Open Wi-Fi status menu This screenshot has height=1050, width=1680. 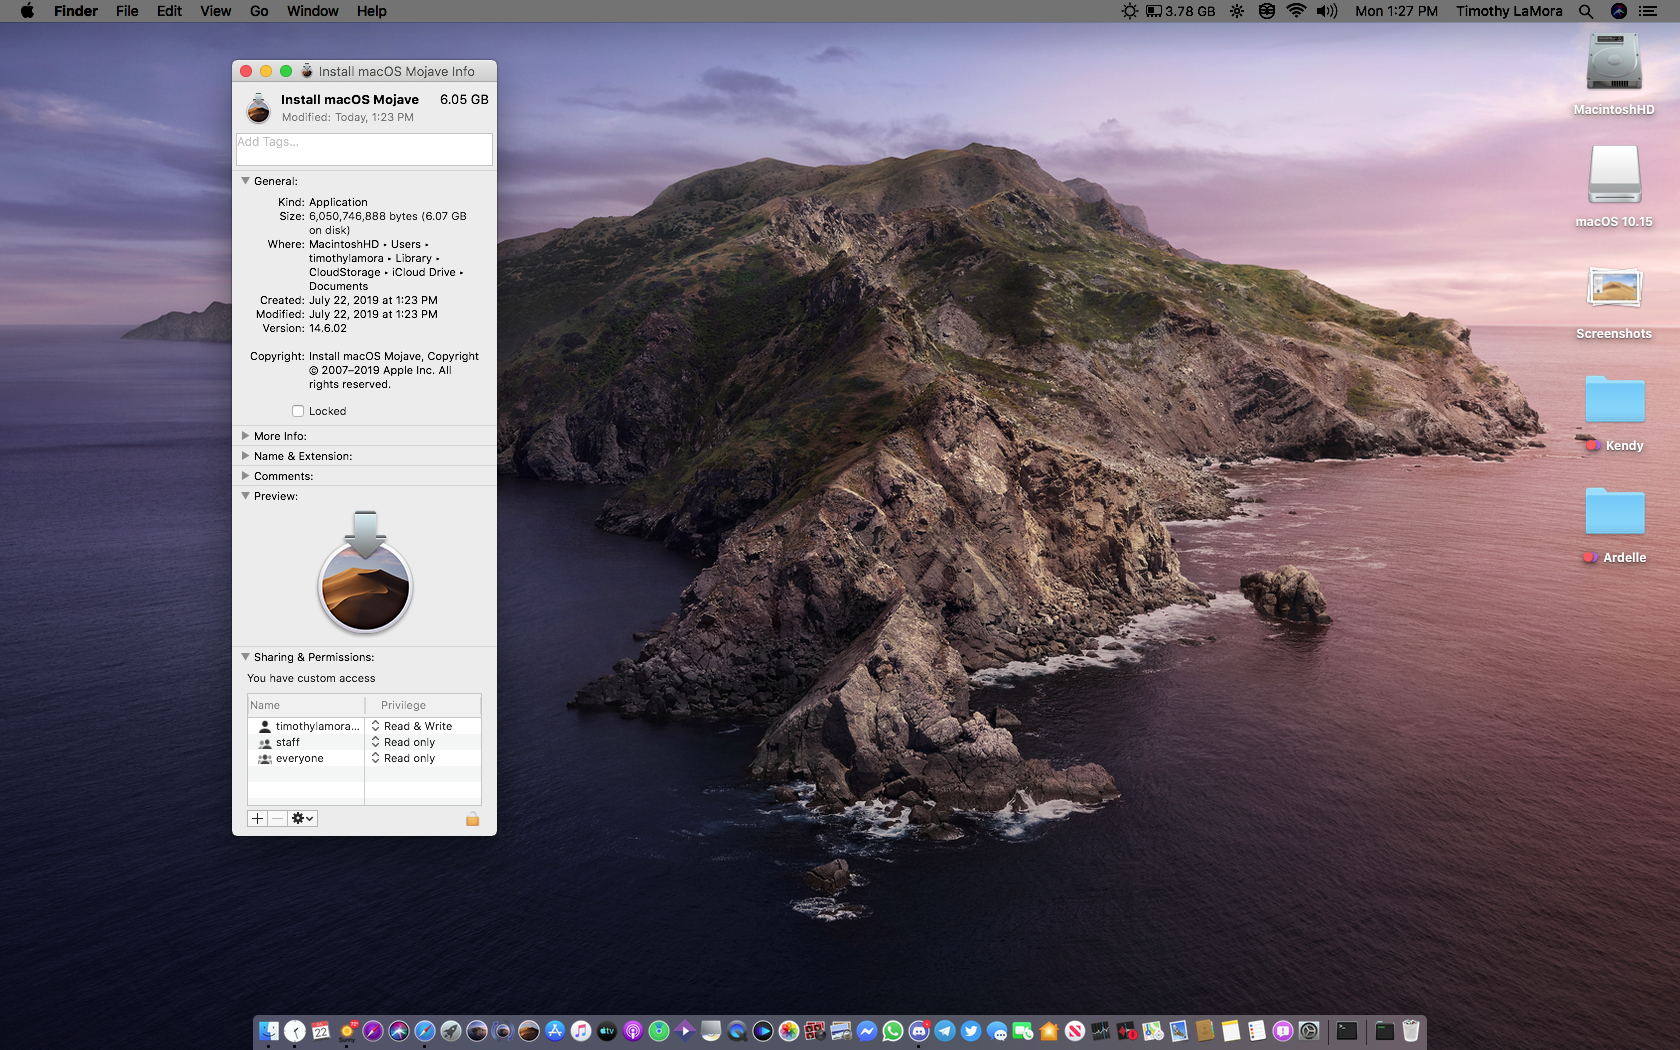pyautogui.click(x=1296, y=11)
